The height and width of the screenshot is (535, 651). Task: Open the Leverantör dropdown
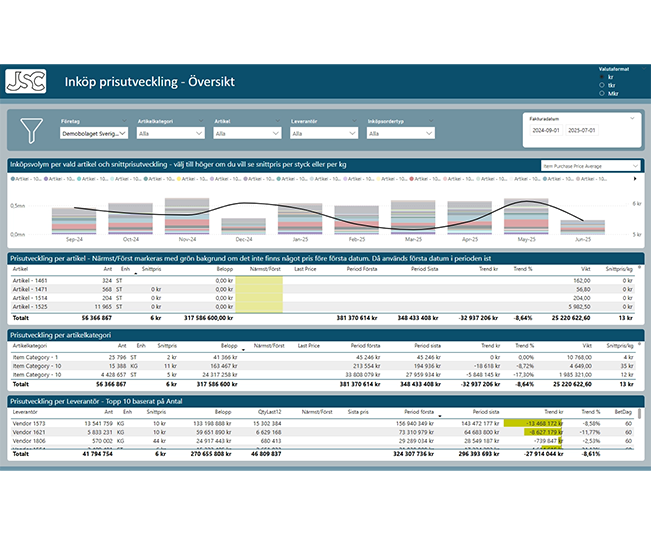tap(324, 133)
